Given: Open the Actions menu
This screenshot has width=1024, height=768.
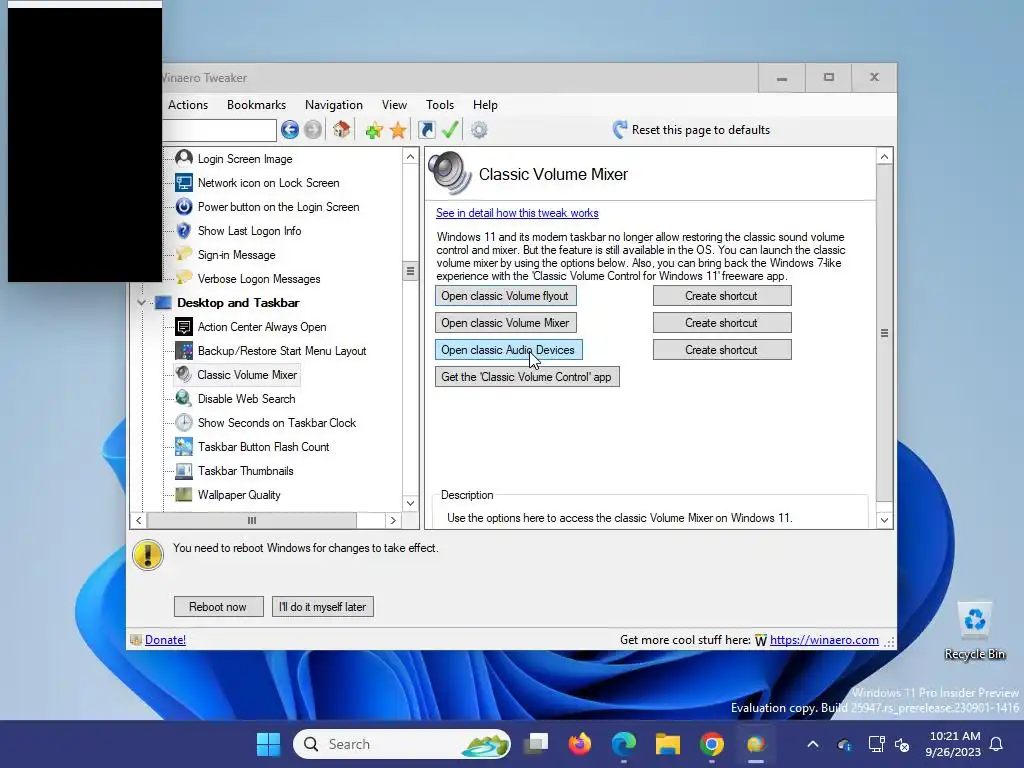Looking at the screenshot, I should (188, 104).
